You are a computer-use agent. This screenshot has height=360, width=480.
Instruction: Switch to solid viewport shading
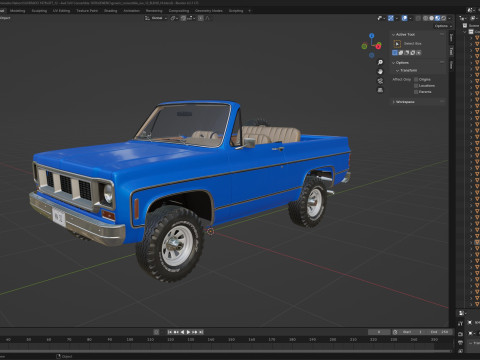pyautogui.click(x=432, y=18)
